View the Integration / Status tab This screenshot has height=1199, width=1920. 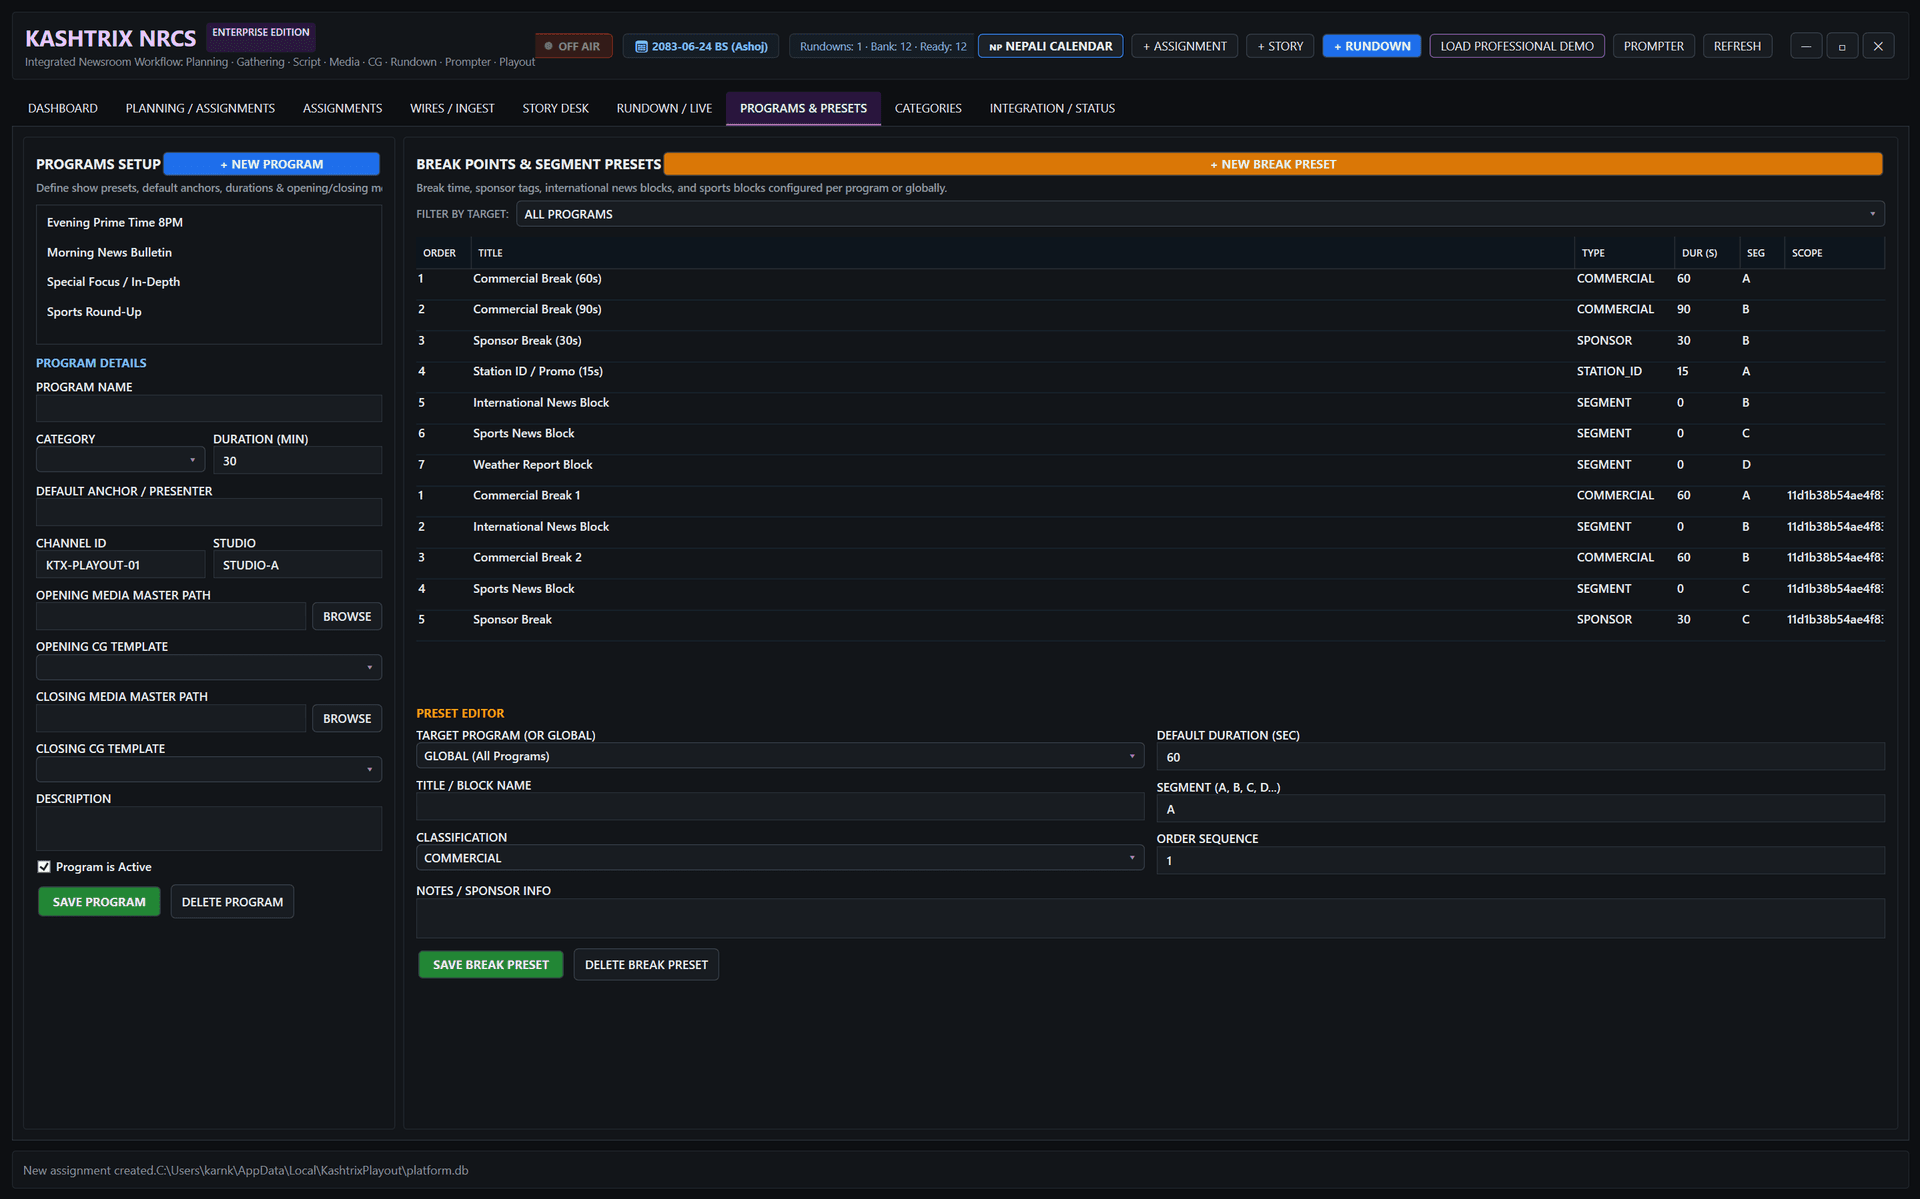click(x=1052, y=108)
